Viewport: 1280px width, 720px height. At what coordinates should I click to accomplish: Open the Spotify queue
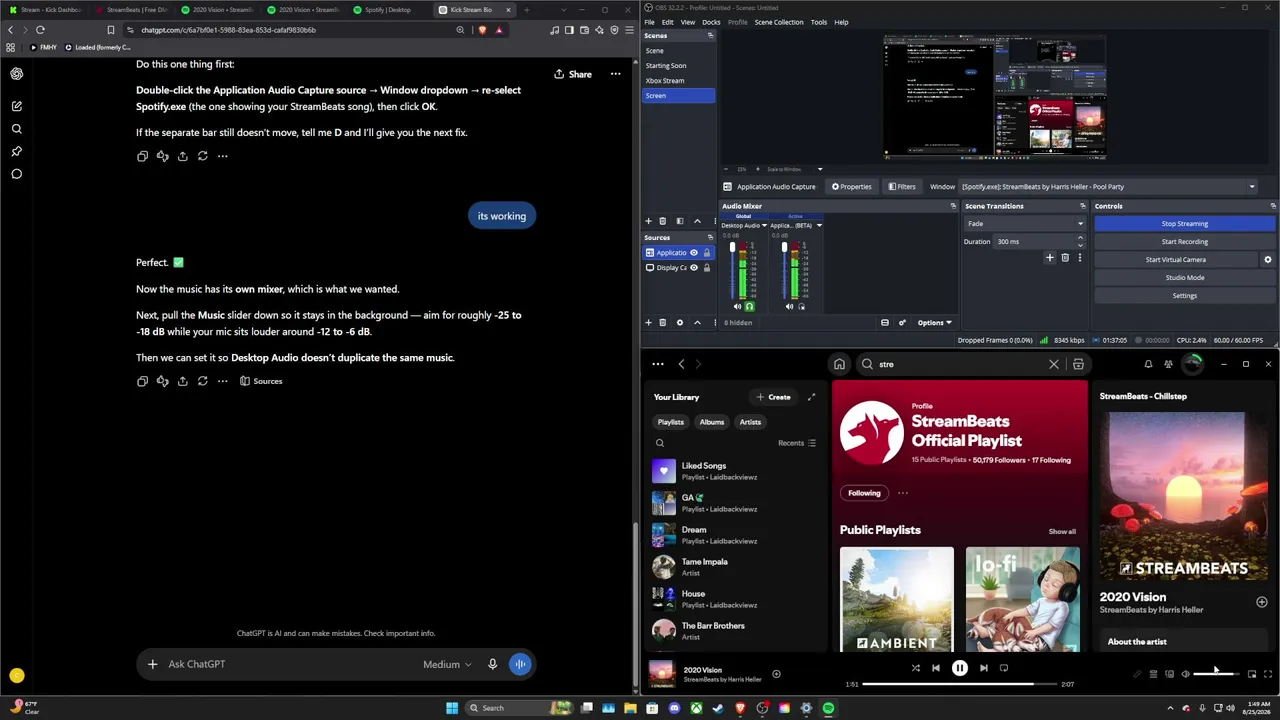(x=1153, y=674)
